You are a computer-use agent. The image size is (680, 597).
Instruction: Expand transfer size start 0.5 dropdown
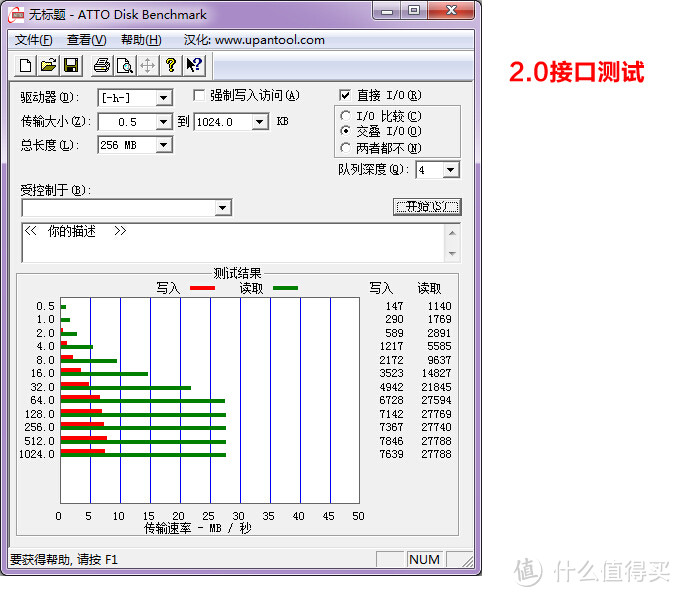pos(163,122)
